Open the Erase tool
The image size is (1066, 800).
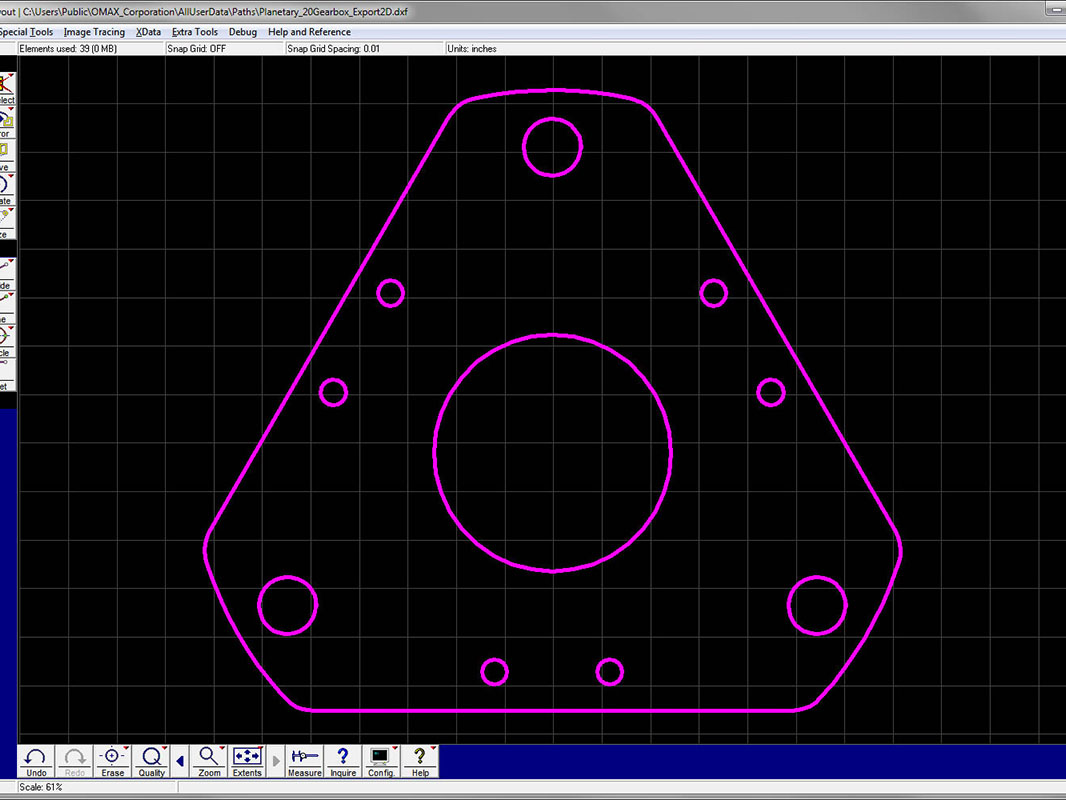click(x=113, y=761)
